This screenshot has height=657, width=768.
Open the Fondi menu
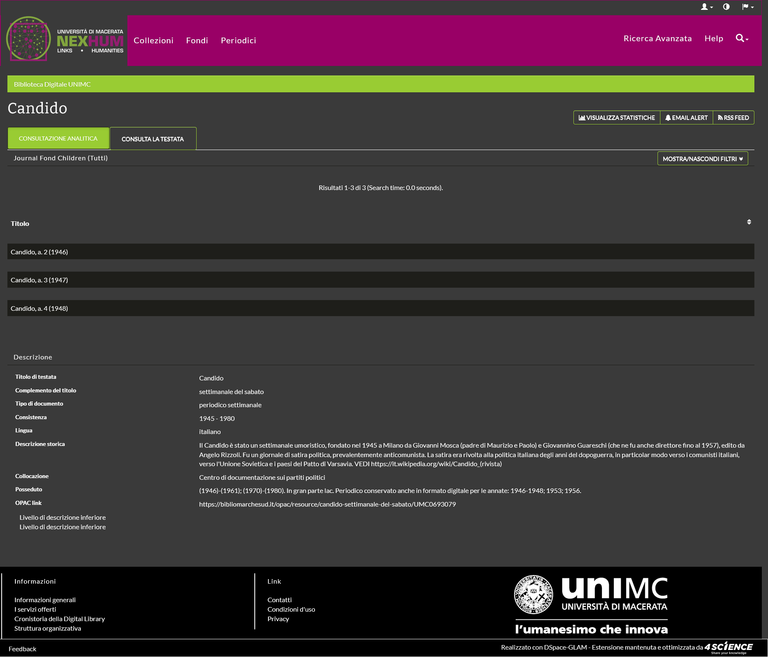click(197, 40)
